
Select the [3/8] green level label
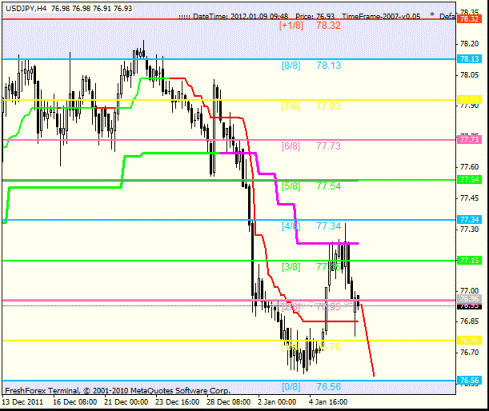pyautogui.click(x=291, y=267)
